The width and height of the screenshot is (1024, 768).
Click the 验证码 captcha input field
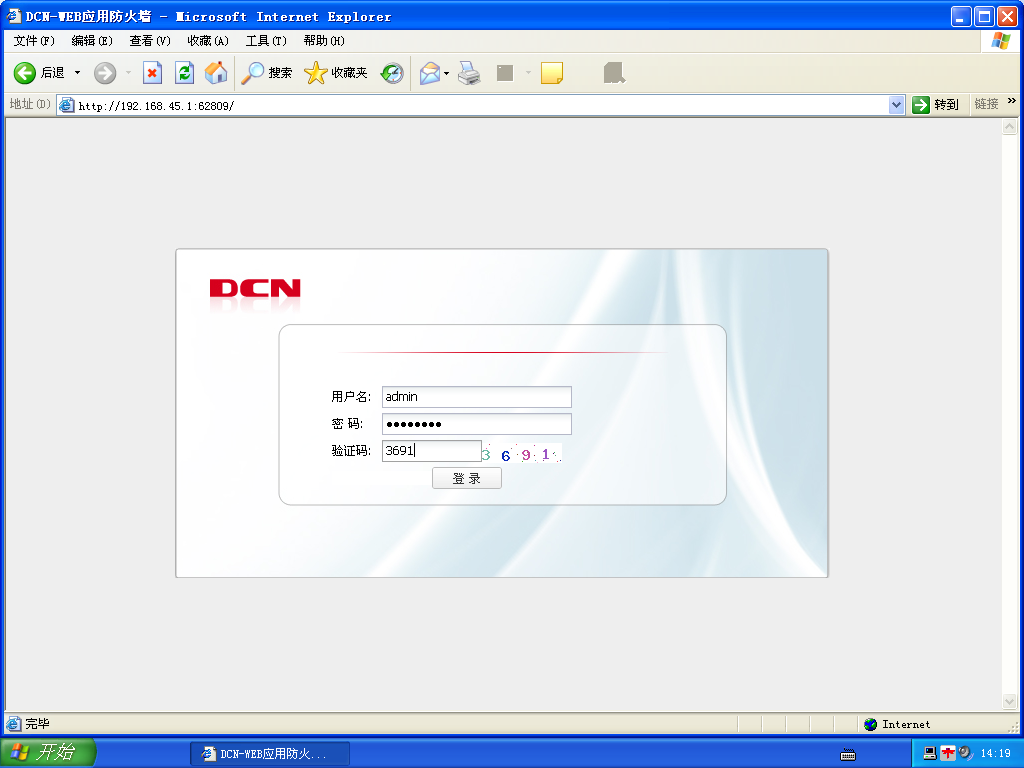pyautogui.click(x=432, y=451)
